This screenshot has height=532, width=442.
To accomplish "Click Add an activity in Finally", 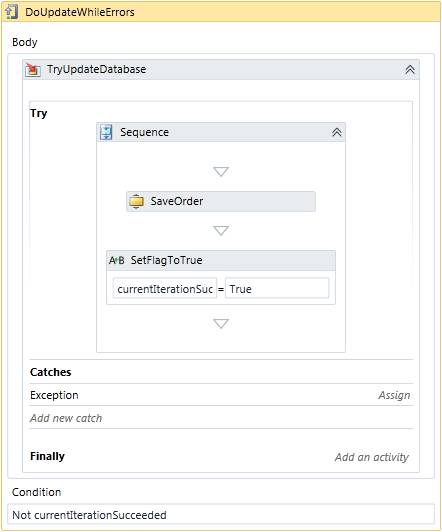I will point(372,457).
